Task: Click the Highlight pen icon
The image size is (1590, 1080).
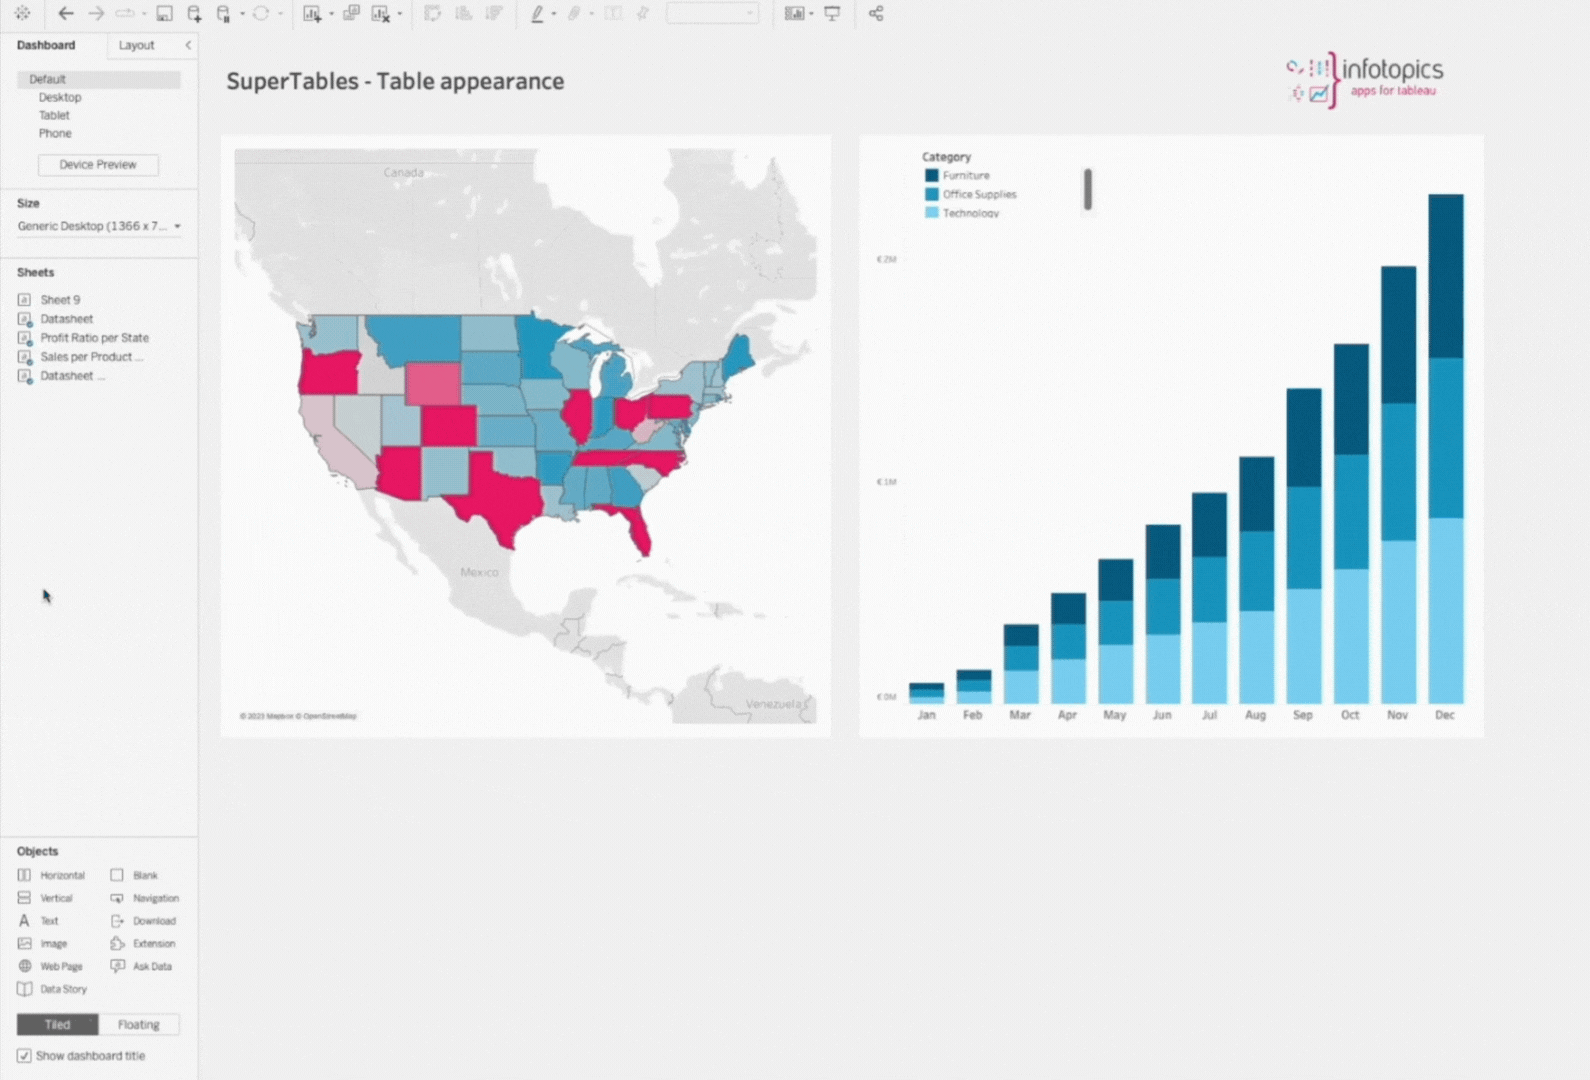Action: pos(537,13)
